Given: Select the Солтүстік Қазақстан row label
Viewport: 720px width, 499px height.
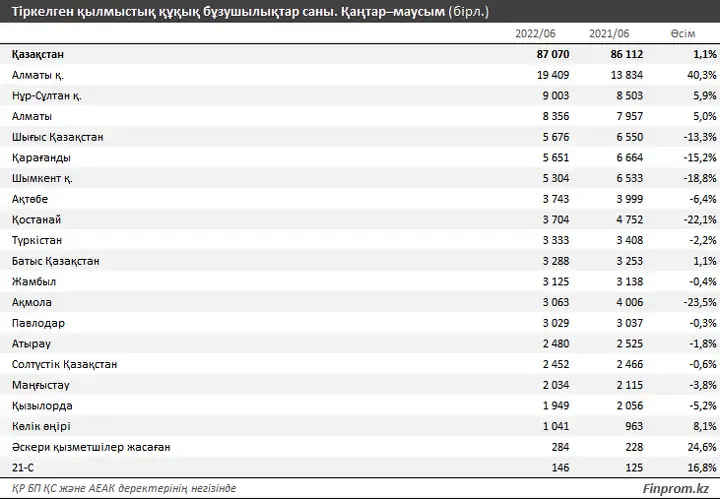Looking at the screenshot, I should point(64,364).
